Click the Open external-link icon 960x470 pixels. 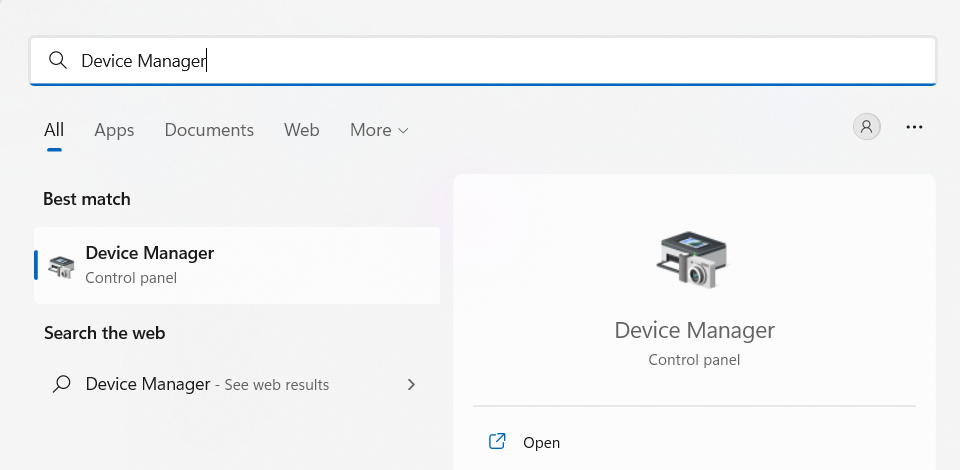click(497, 442)
